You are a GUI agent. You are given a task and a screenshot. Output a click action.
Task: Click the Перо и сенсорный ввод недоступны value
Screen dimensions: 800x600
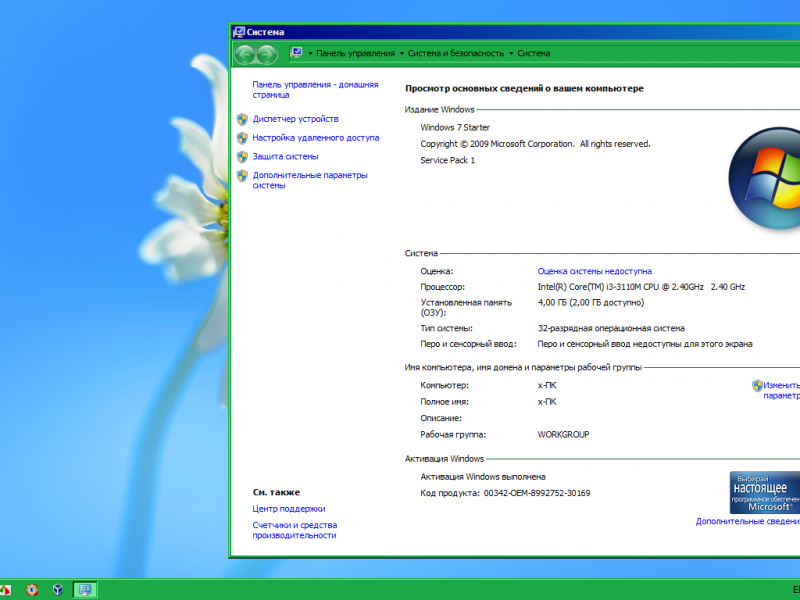[645, 344]
